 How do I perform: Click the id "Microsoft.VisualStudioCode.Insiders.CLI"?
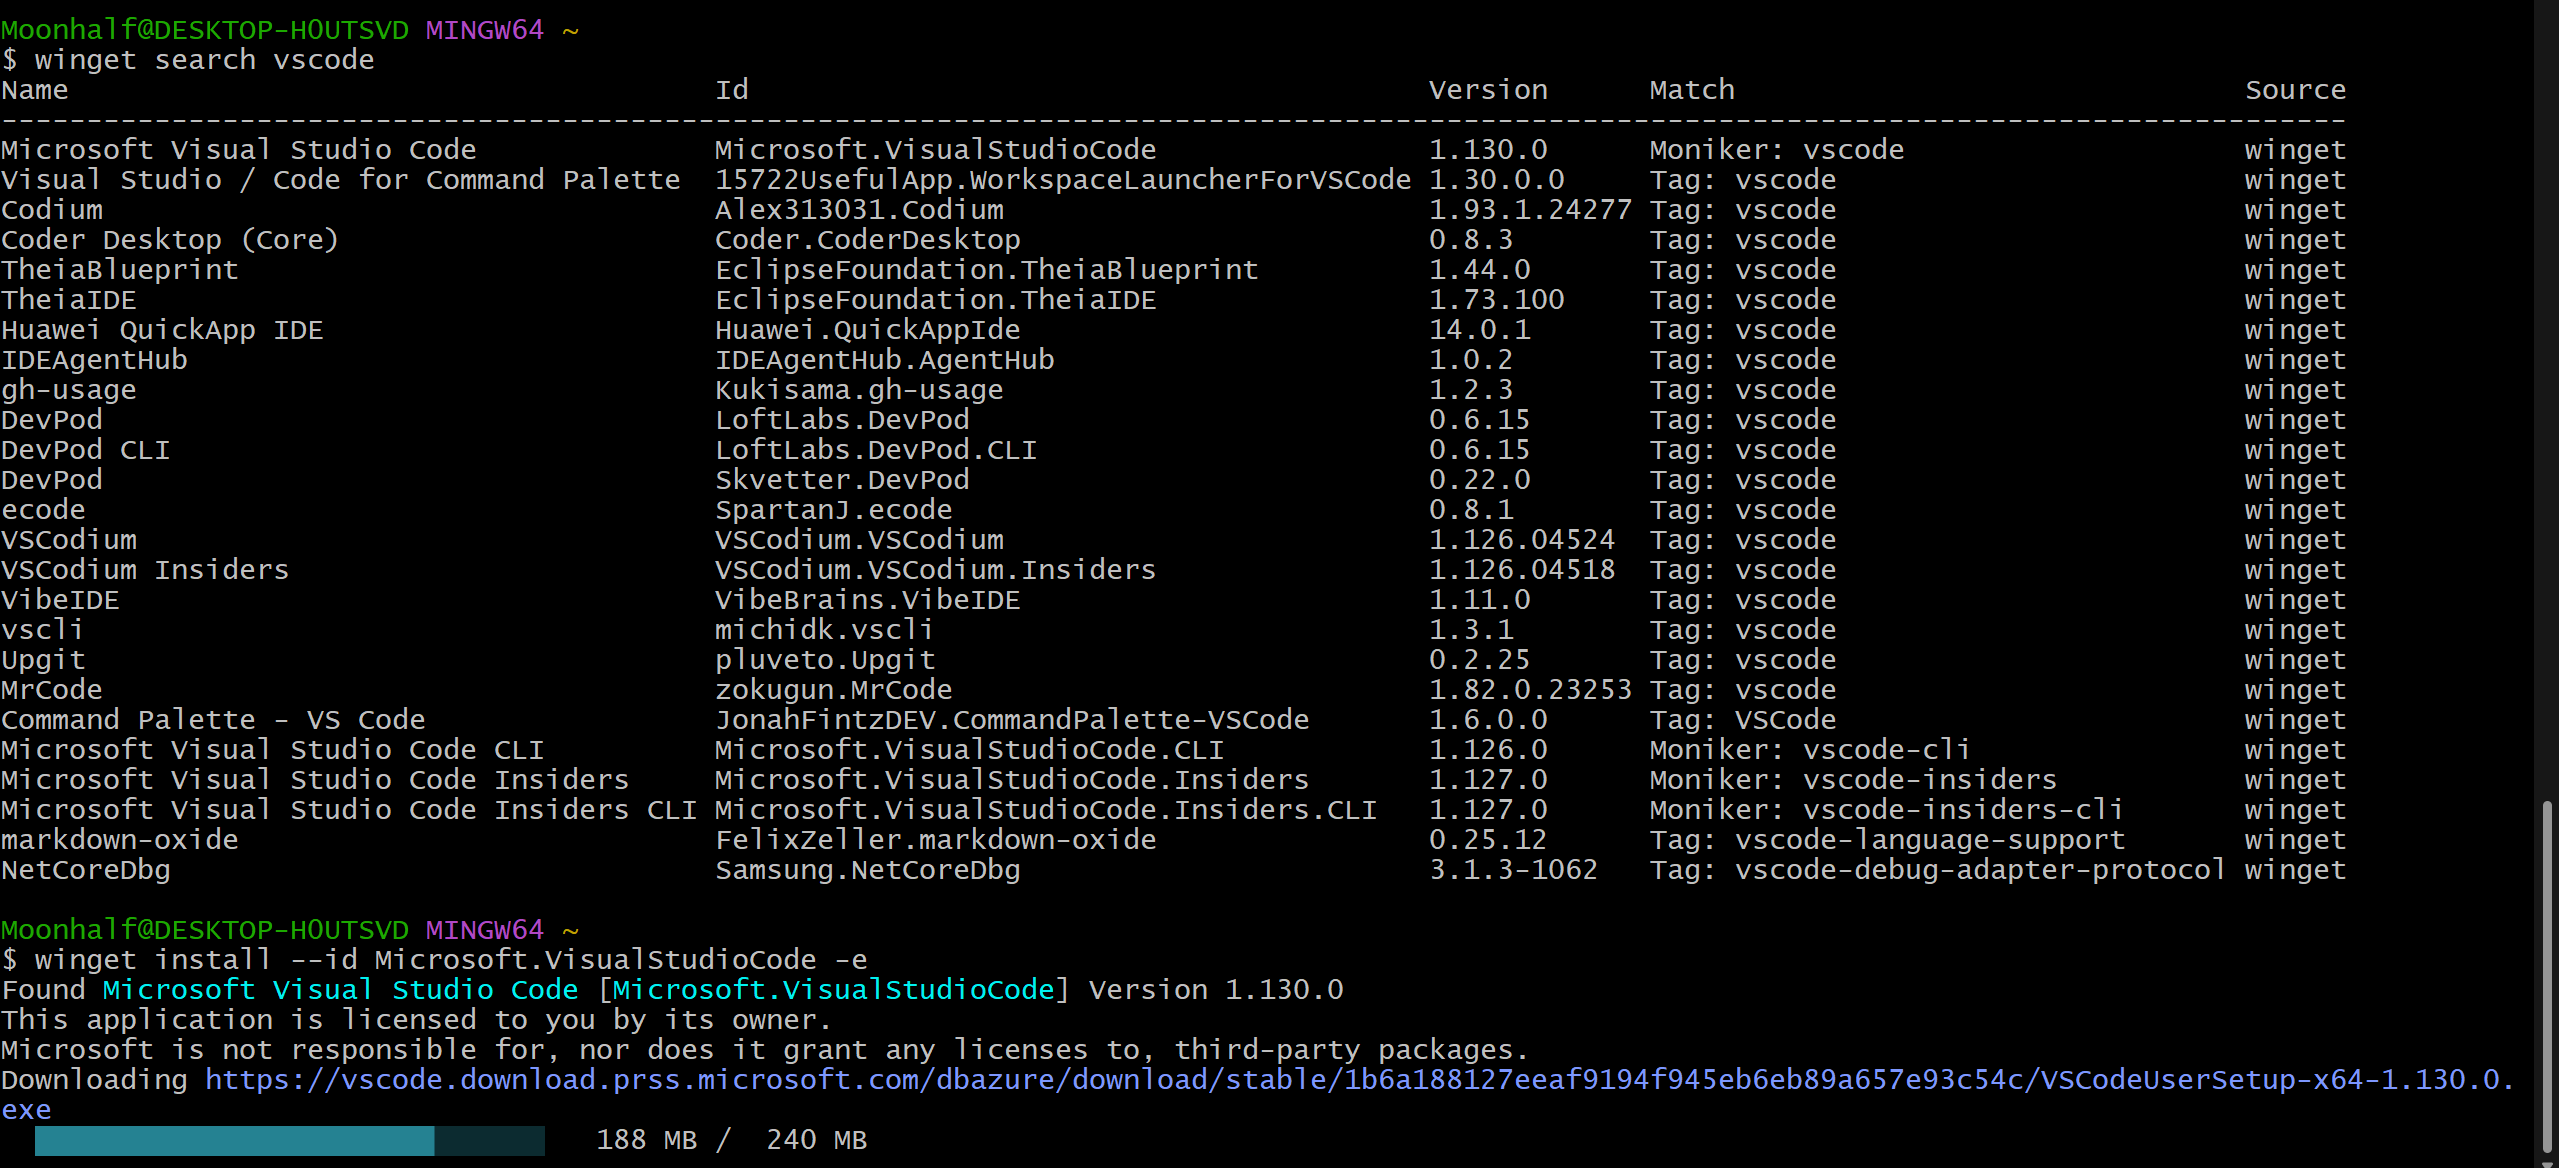pyautogui.click(x=1046, y=810)
